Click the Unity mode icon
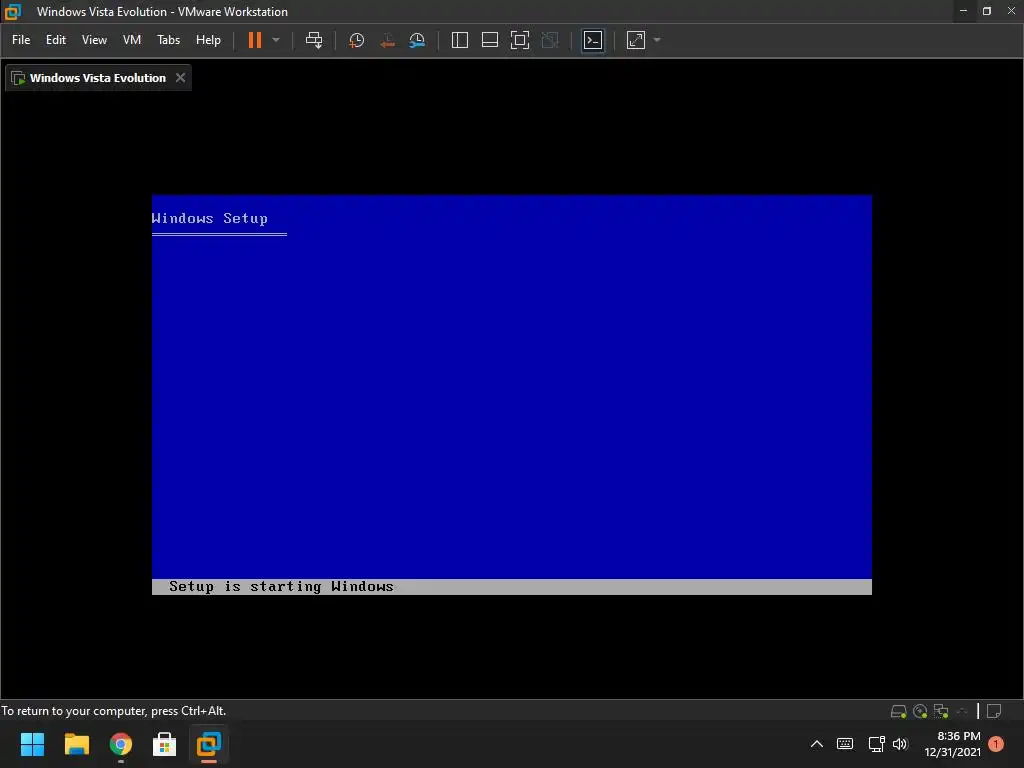 tap(551, 40)
